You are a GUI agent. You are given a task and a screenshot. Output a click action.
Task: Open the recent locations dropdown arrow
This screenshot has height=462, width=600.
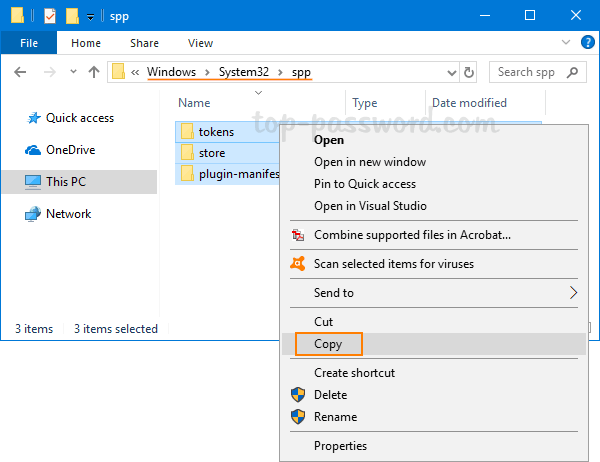coord(73,72)
